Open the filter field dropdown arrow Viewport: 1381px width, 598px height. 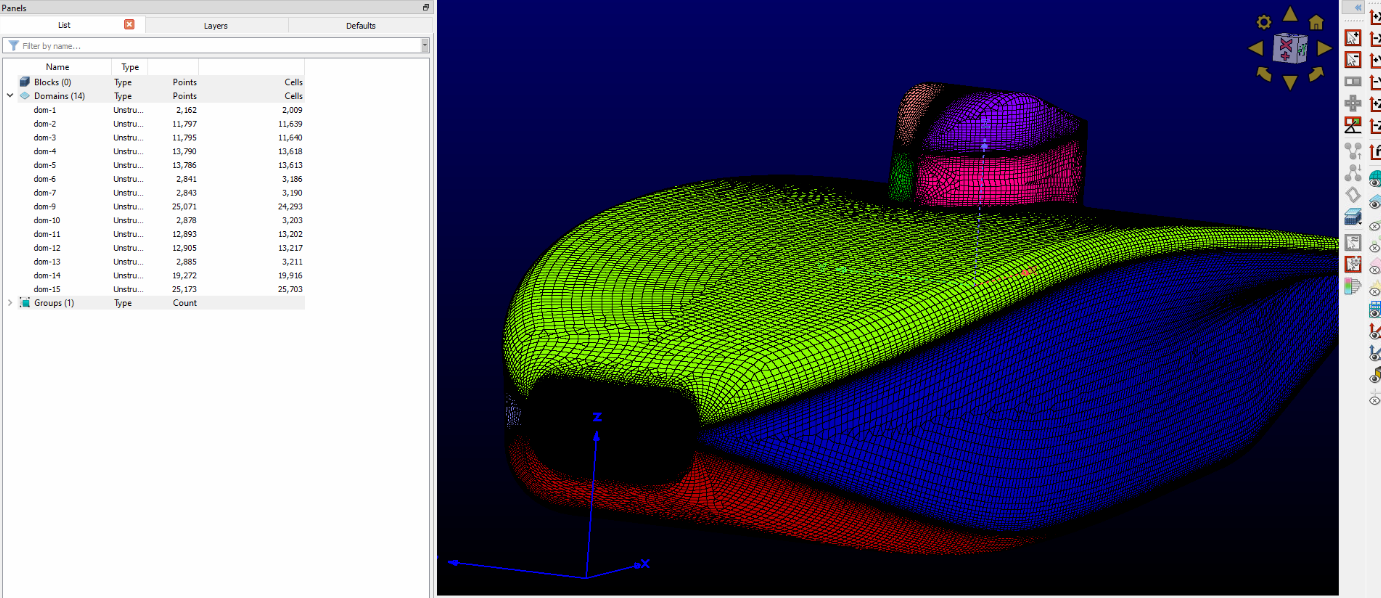425,46
